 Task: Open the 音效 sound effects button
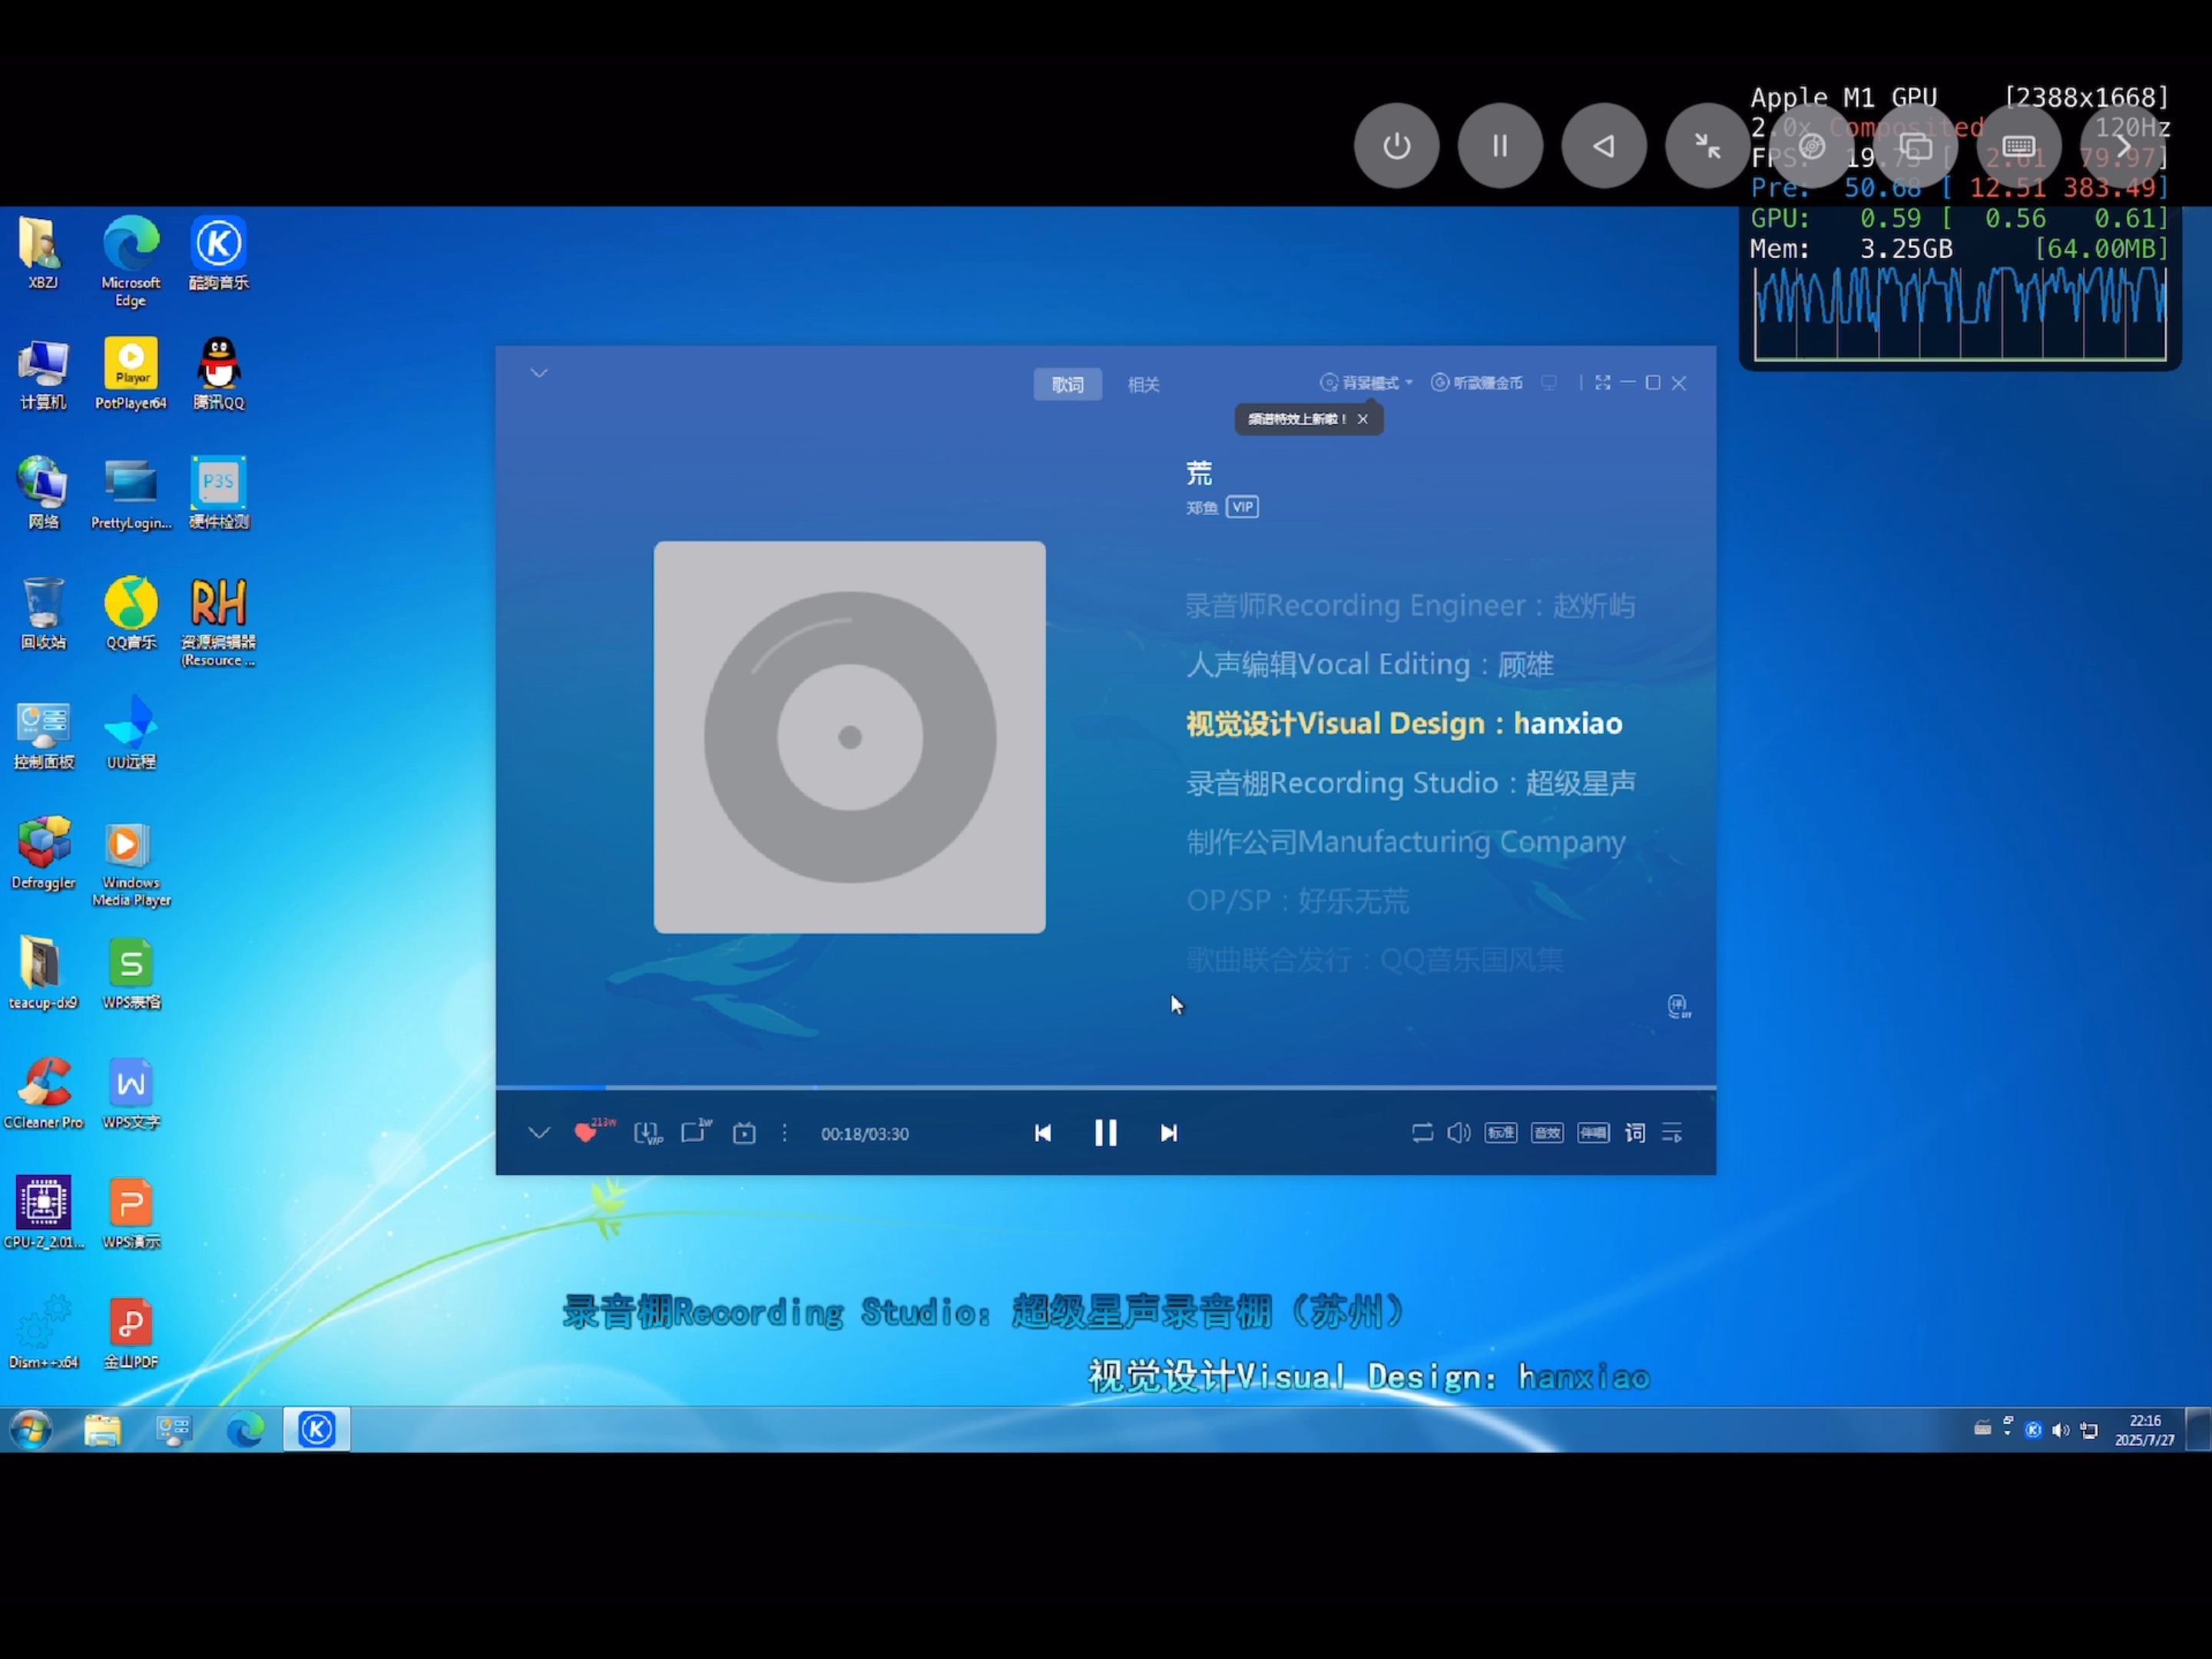coord(1547,1133)
